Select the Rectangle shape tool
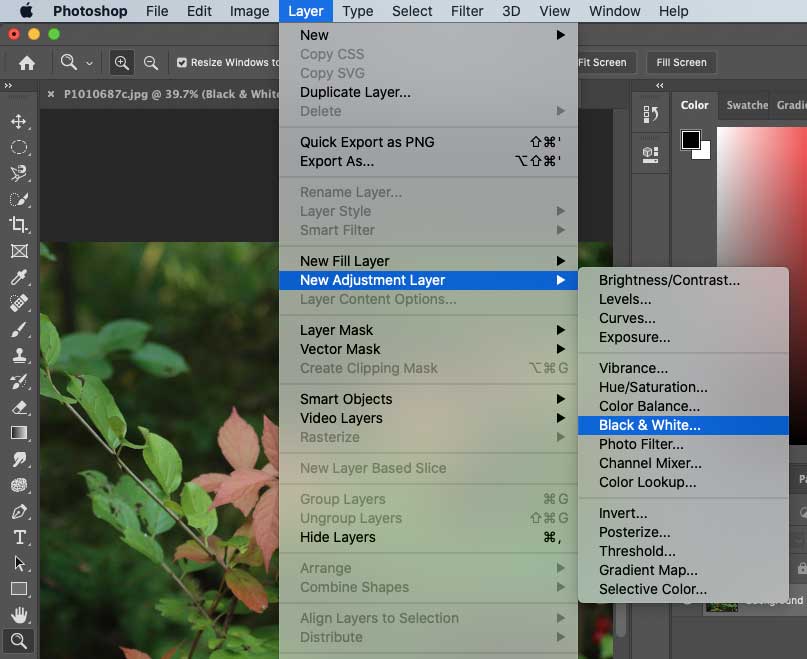The height and width of the screenshot is (659, 807). coord(19,589)
